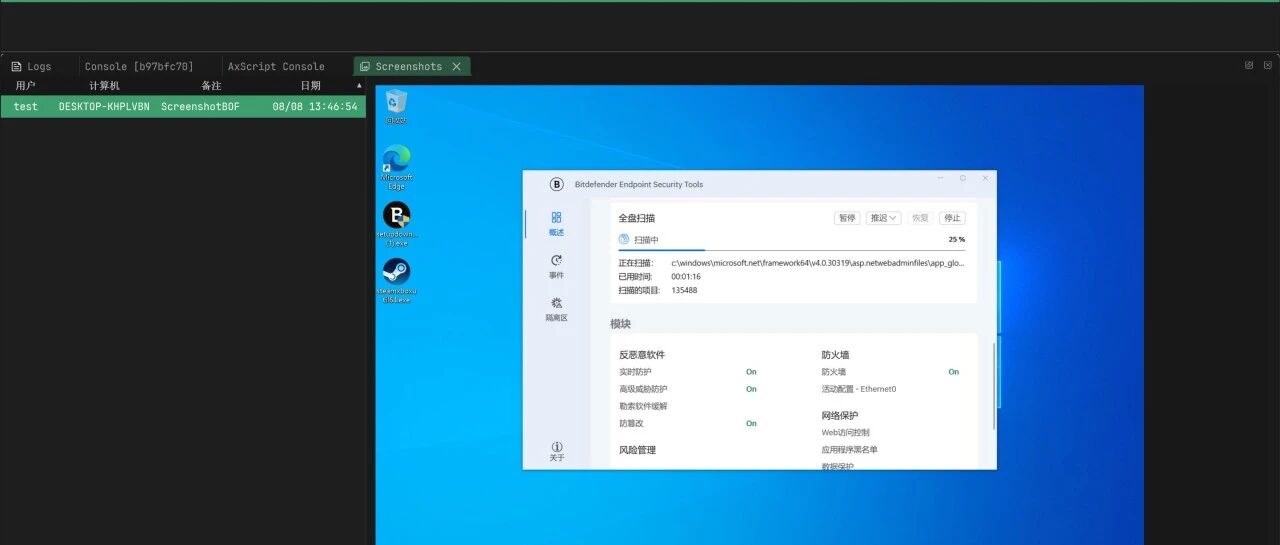Click the 风险管理 section heading
1280x545 pixels.
(638, 451)
